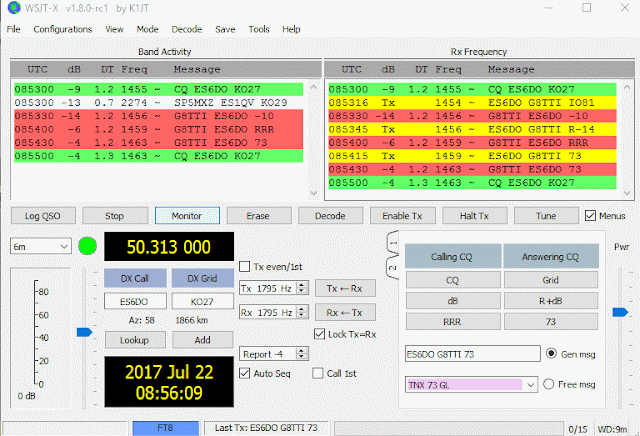Click the Lookup button
This screenshot has height=436, width=640.
coord(135,340)
